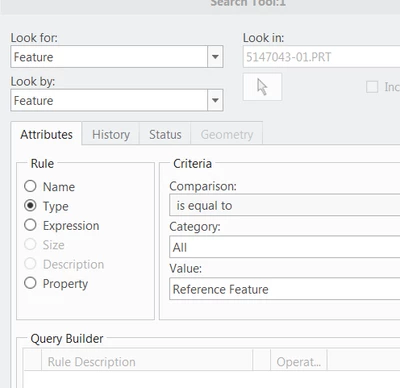Select the Expression rule radio button
The width and height of the screenshot is (400, 388).
pyautogui.click(x=30, y=225)
